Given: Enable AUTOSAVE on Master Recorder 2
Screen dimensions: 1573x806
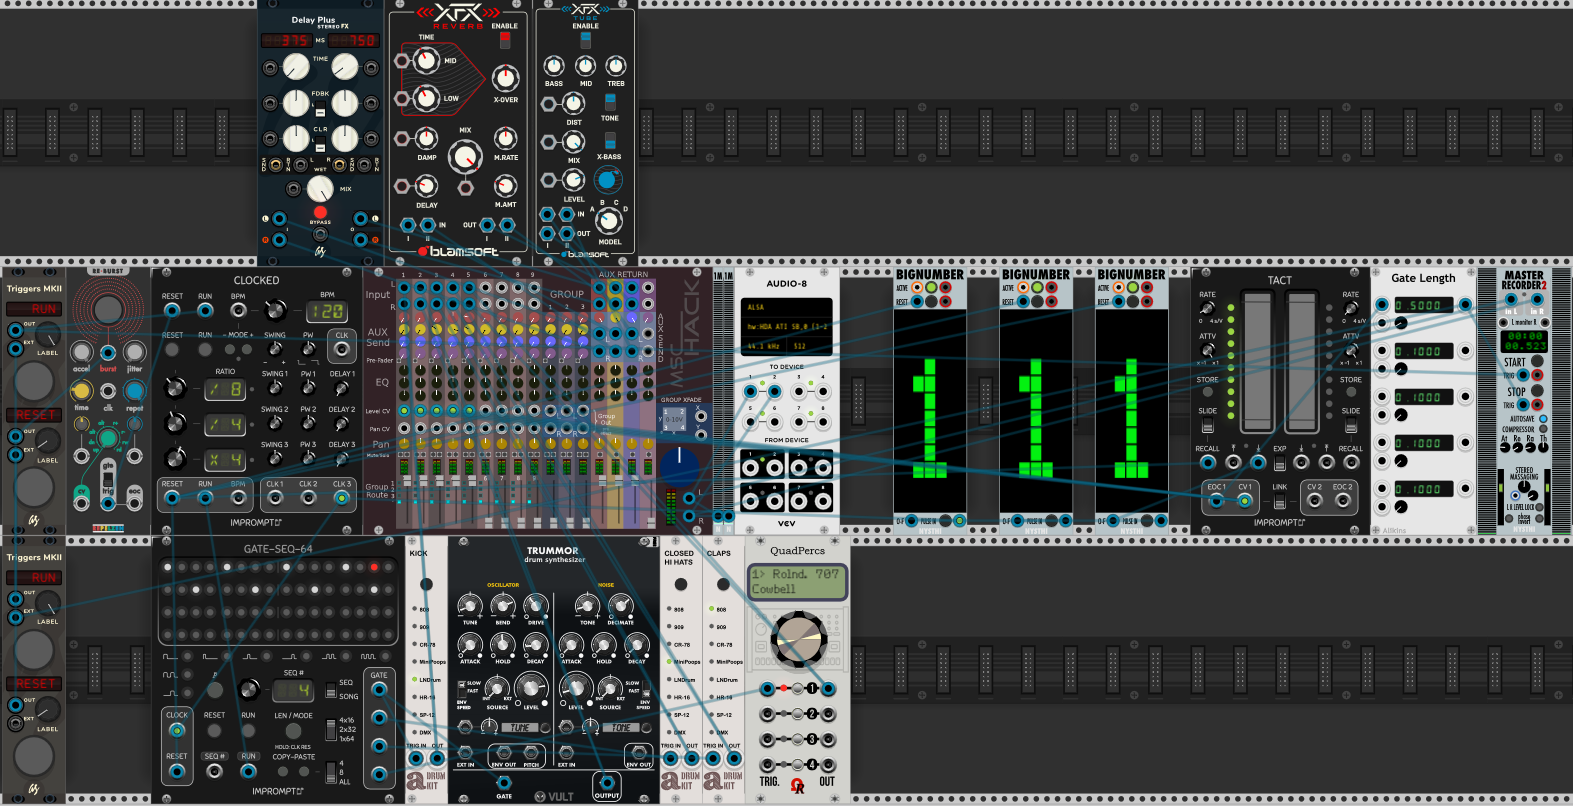Looking at the screenshot, I should (x=1543, y=419).
